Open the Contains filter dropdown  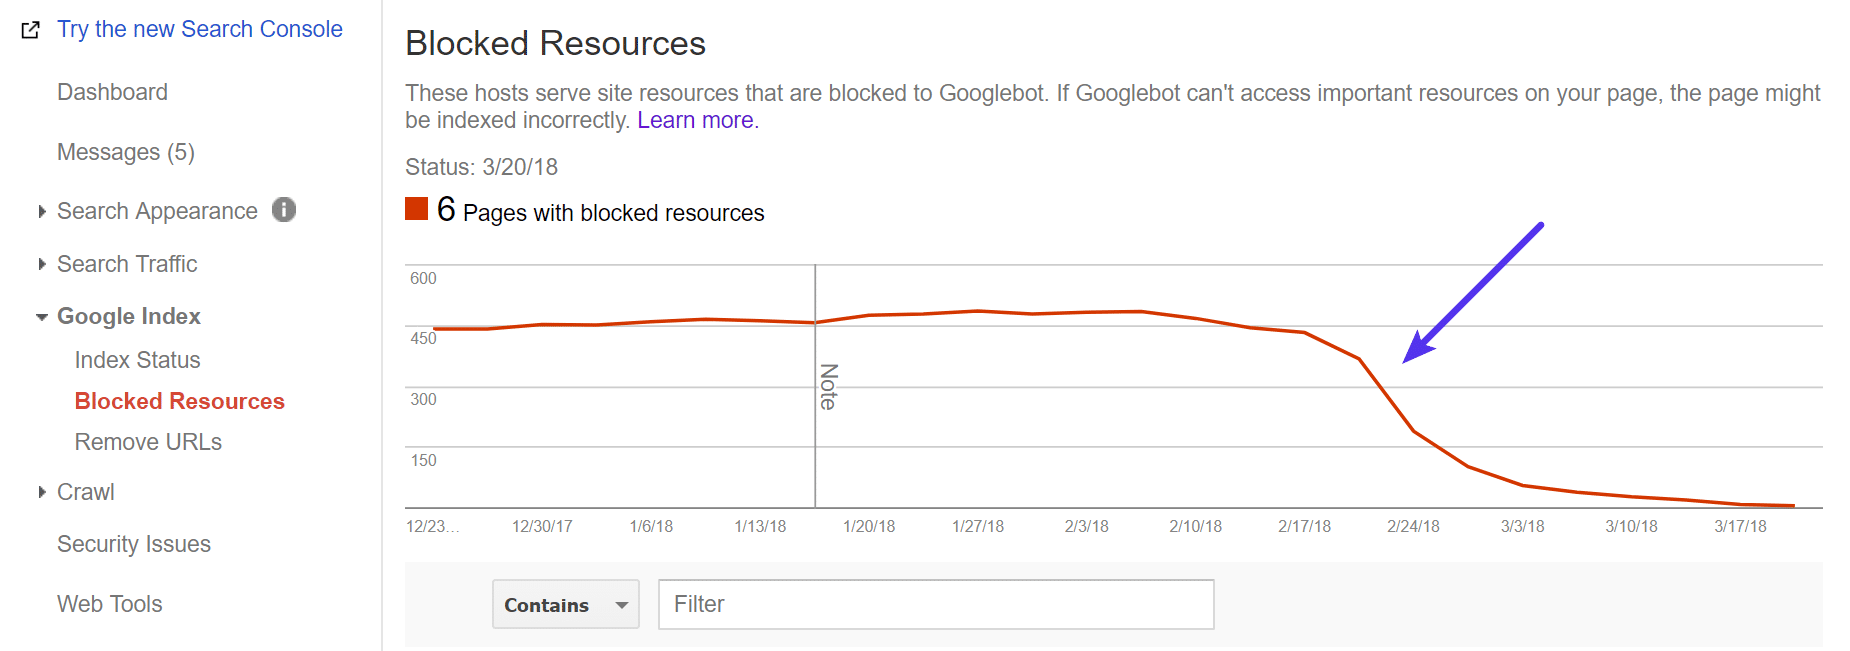pyautogui.click(x=565, y=604)
